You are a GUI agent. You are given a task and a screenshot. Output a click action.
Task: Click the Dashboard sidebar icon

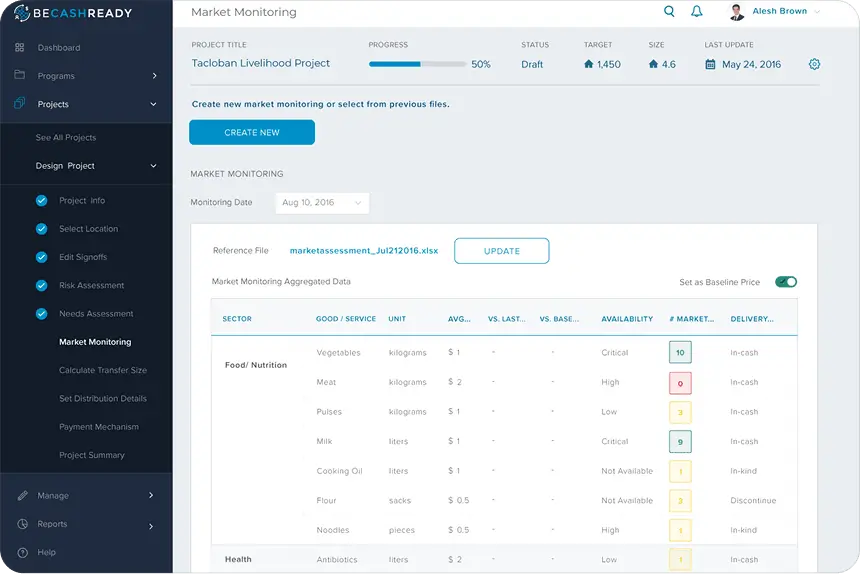[20, 48]
